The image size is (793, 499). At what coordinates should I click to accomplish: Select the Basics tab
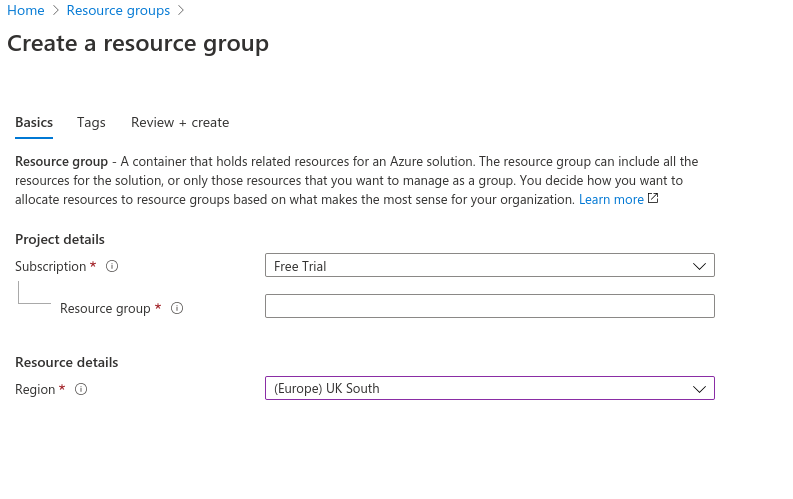click(x=34, y=123)
